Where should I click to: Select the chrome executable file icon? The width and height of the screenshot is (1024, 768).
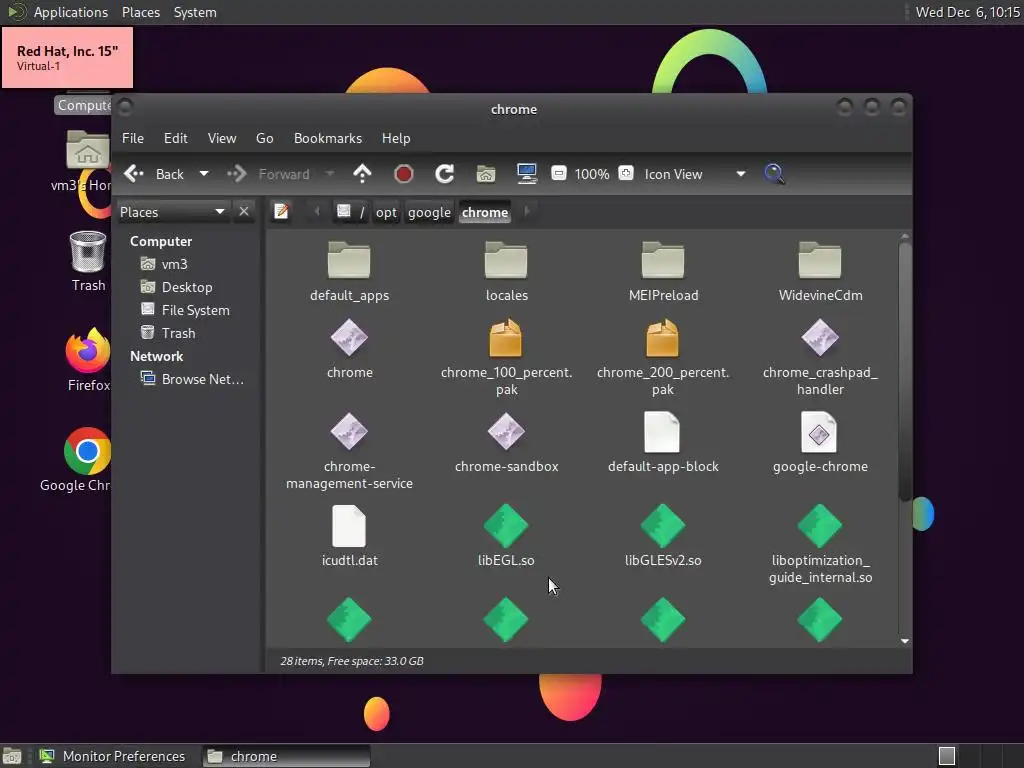(349, 338)
